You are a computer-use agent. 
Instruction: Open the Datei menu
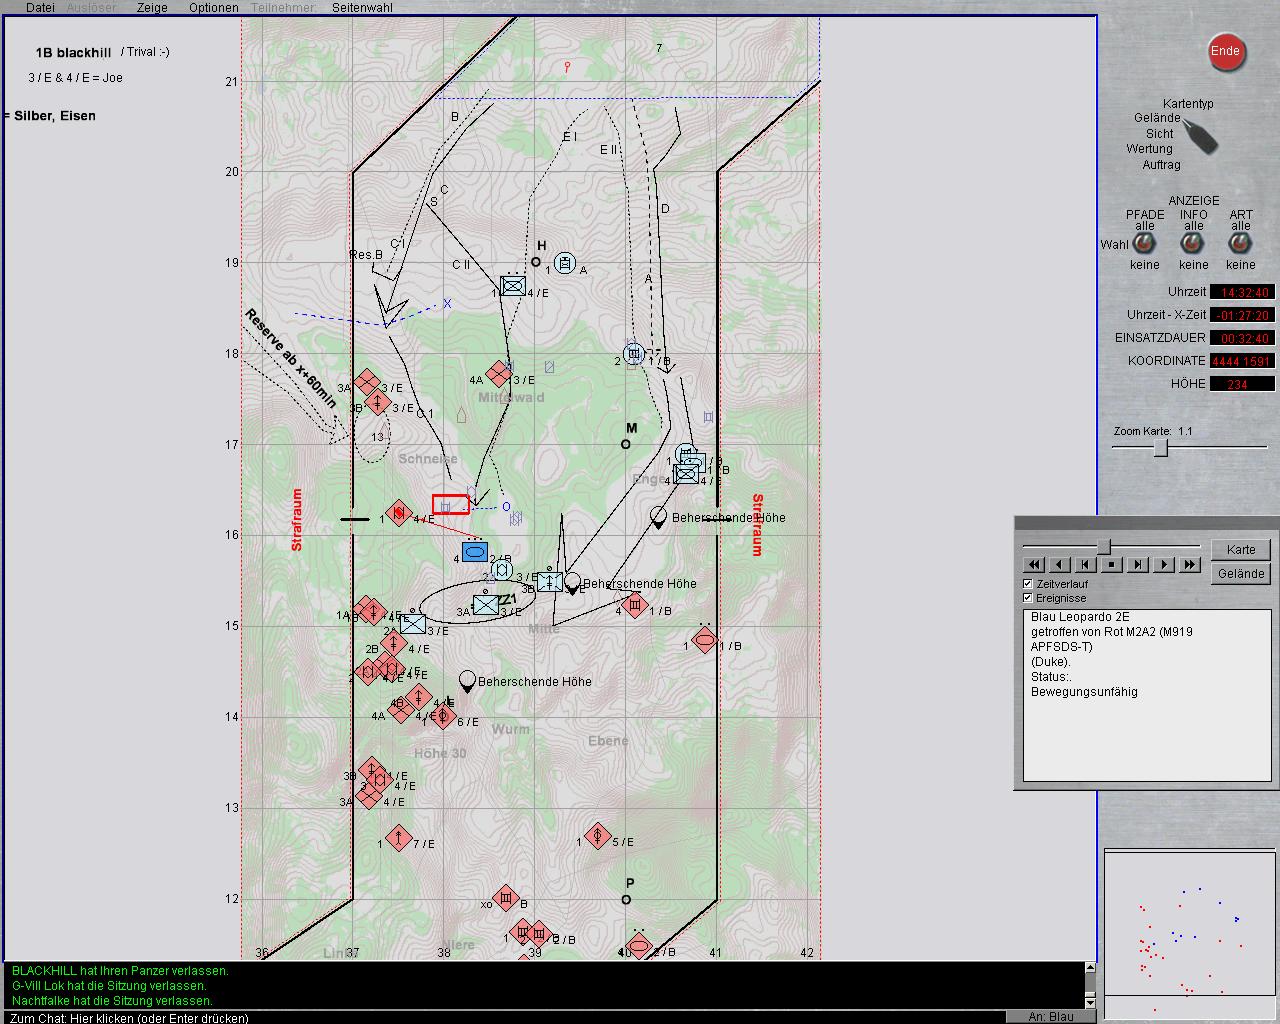pos(40,7)
